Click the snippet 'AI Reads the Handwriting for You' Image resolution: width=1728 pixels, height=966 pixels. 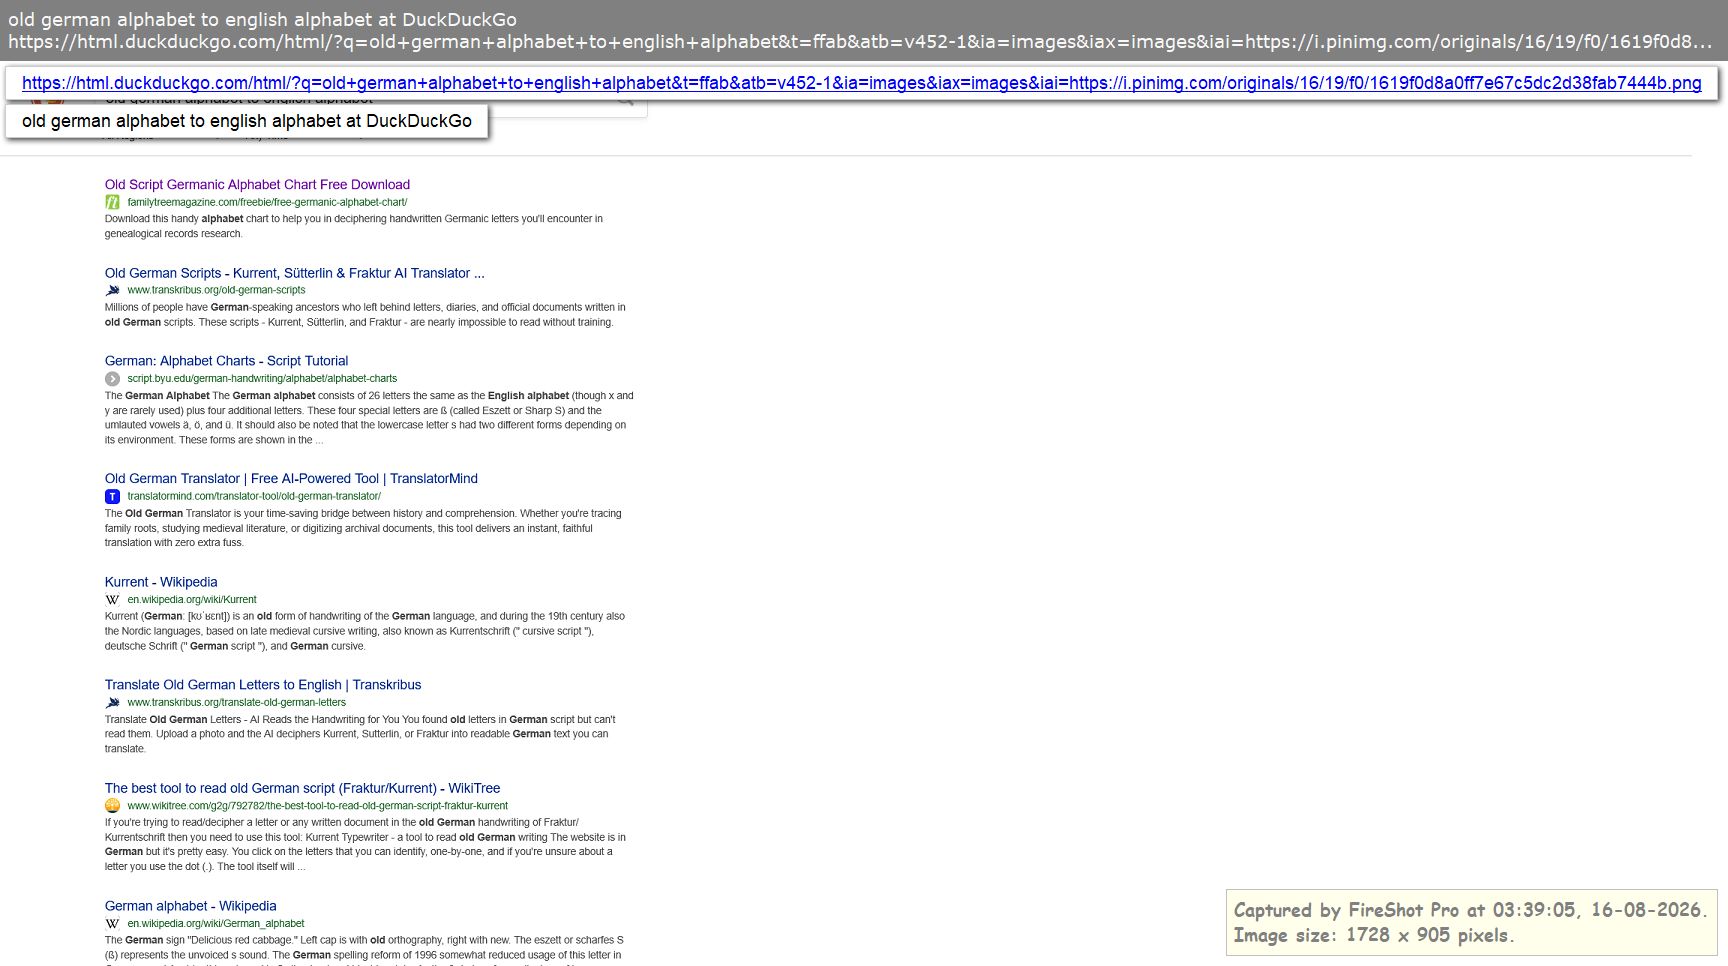tap(360, 734)
